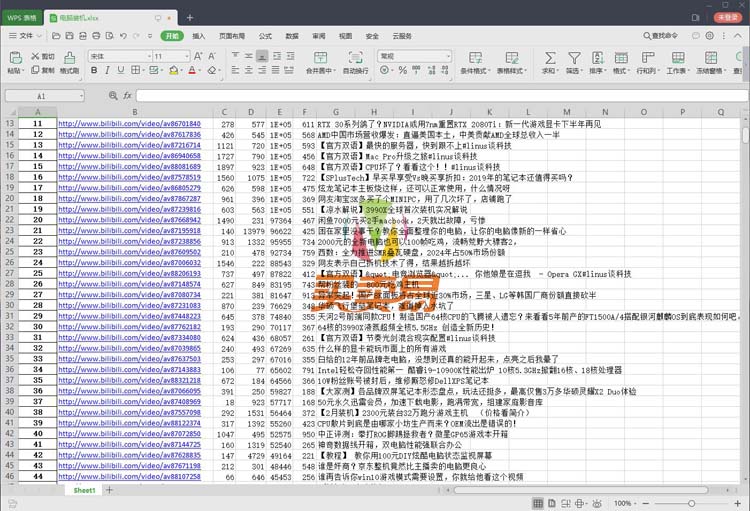Click the AutoSum sigma icon
The image size is (750, 511).
[550, 58]
